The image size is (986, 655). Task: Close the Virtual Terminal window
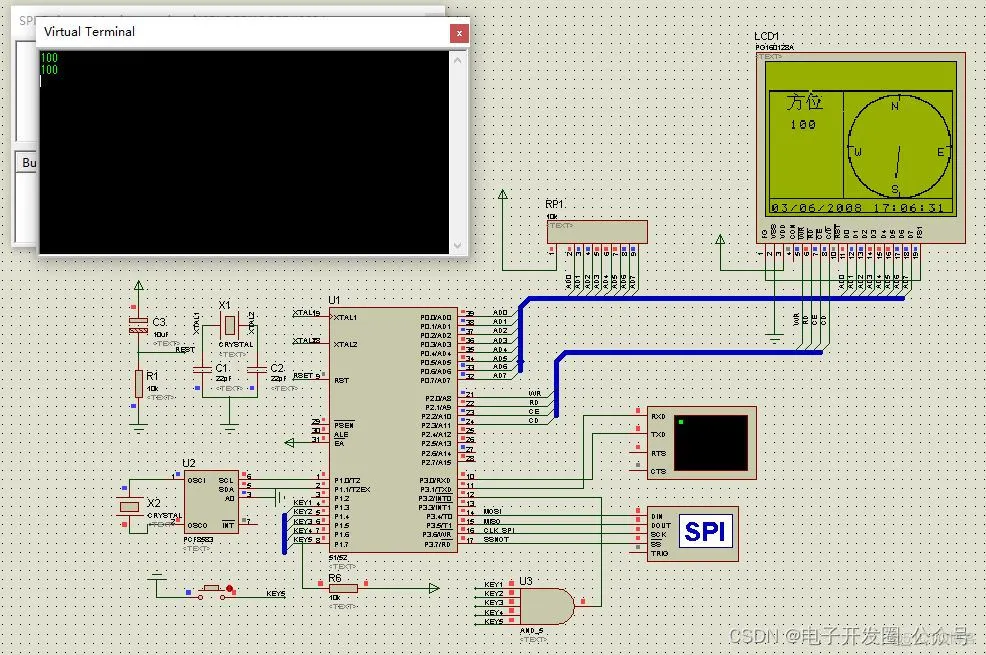tap(459, 33)
